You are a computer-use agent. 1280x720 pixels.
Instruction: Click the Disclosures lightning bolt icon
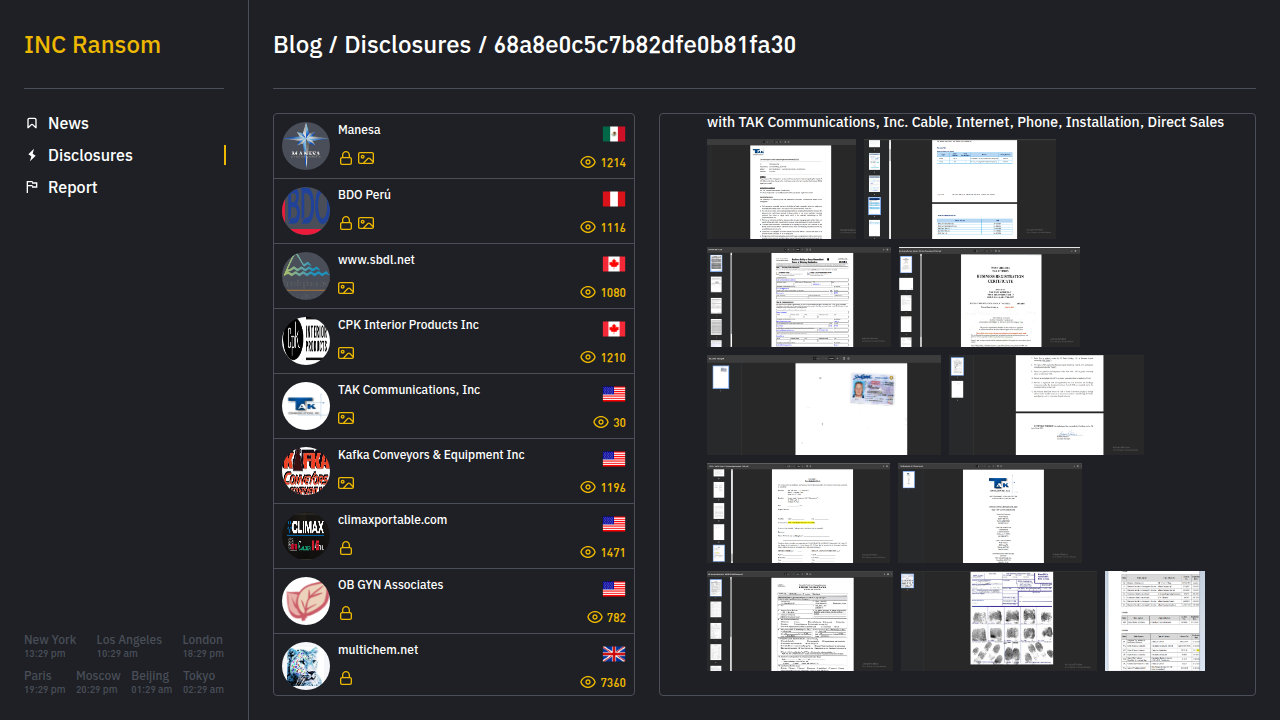point(32,155)
